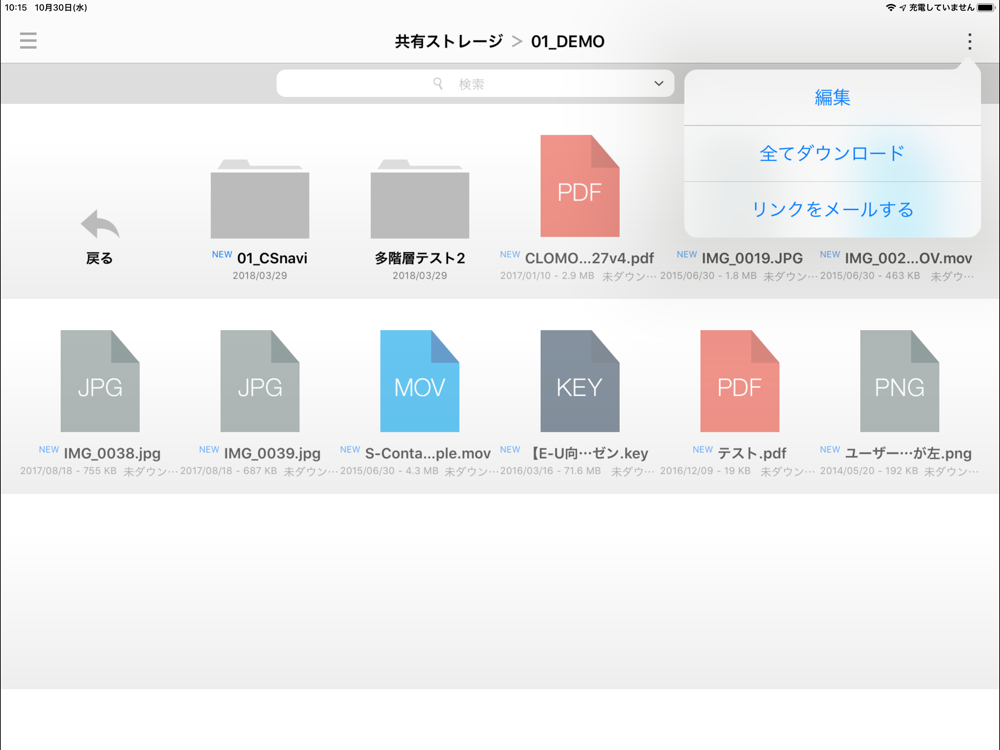This screenshot has width=1000, height=750.
Task: Open the 多階層テスト2 folder icon
Action: click(420, 198)
